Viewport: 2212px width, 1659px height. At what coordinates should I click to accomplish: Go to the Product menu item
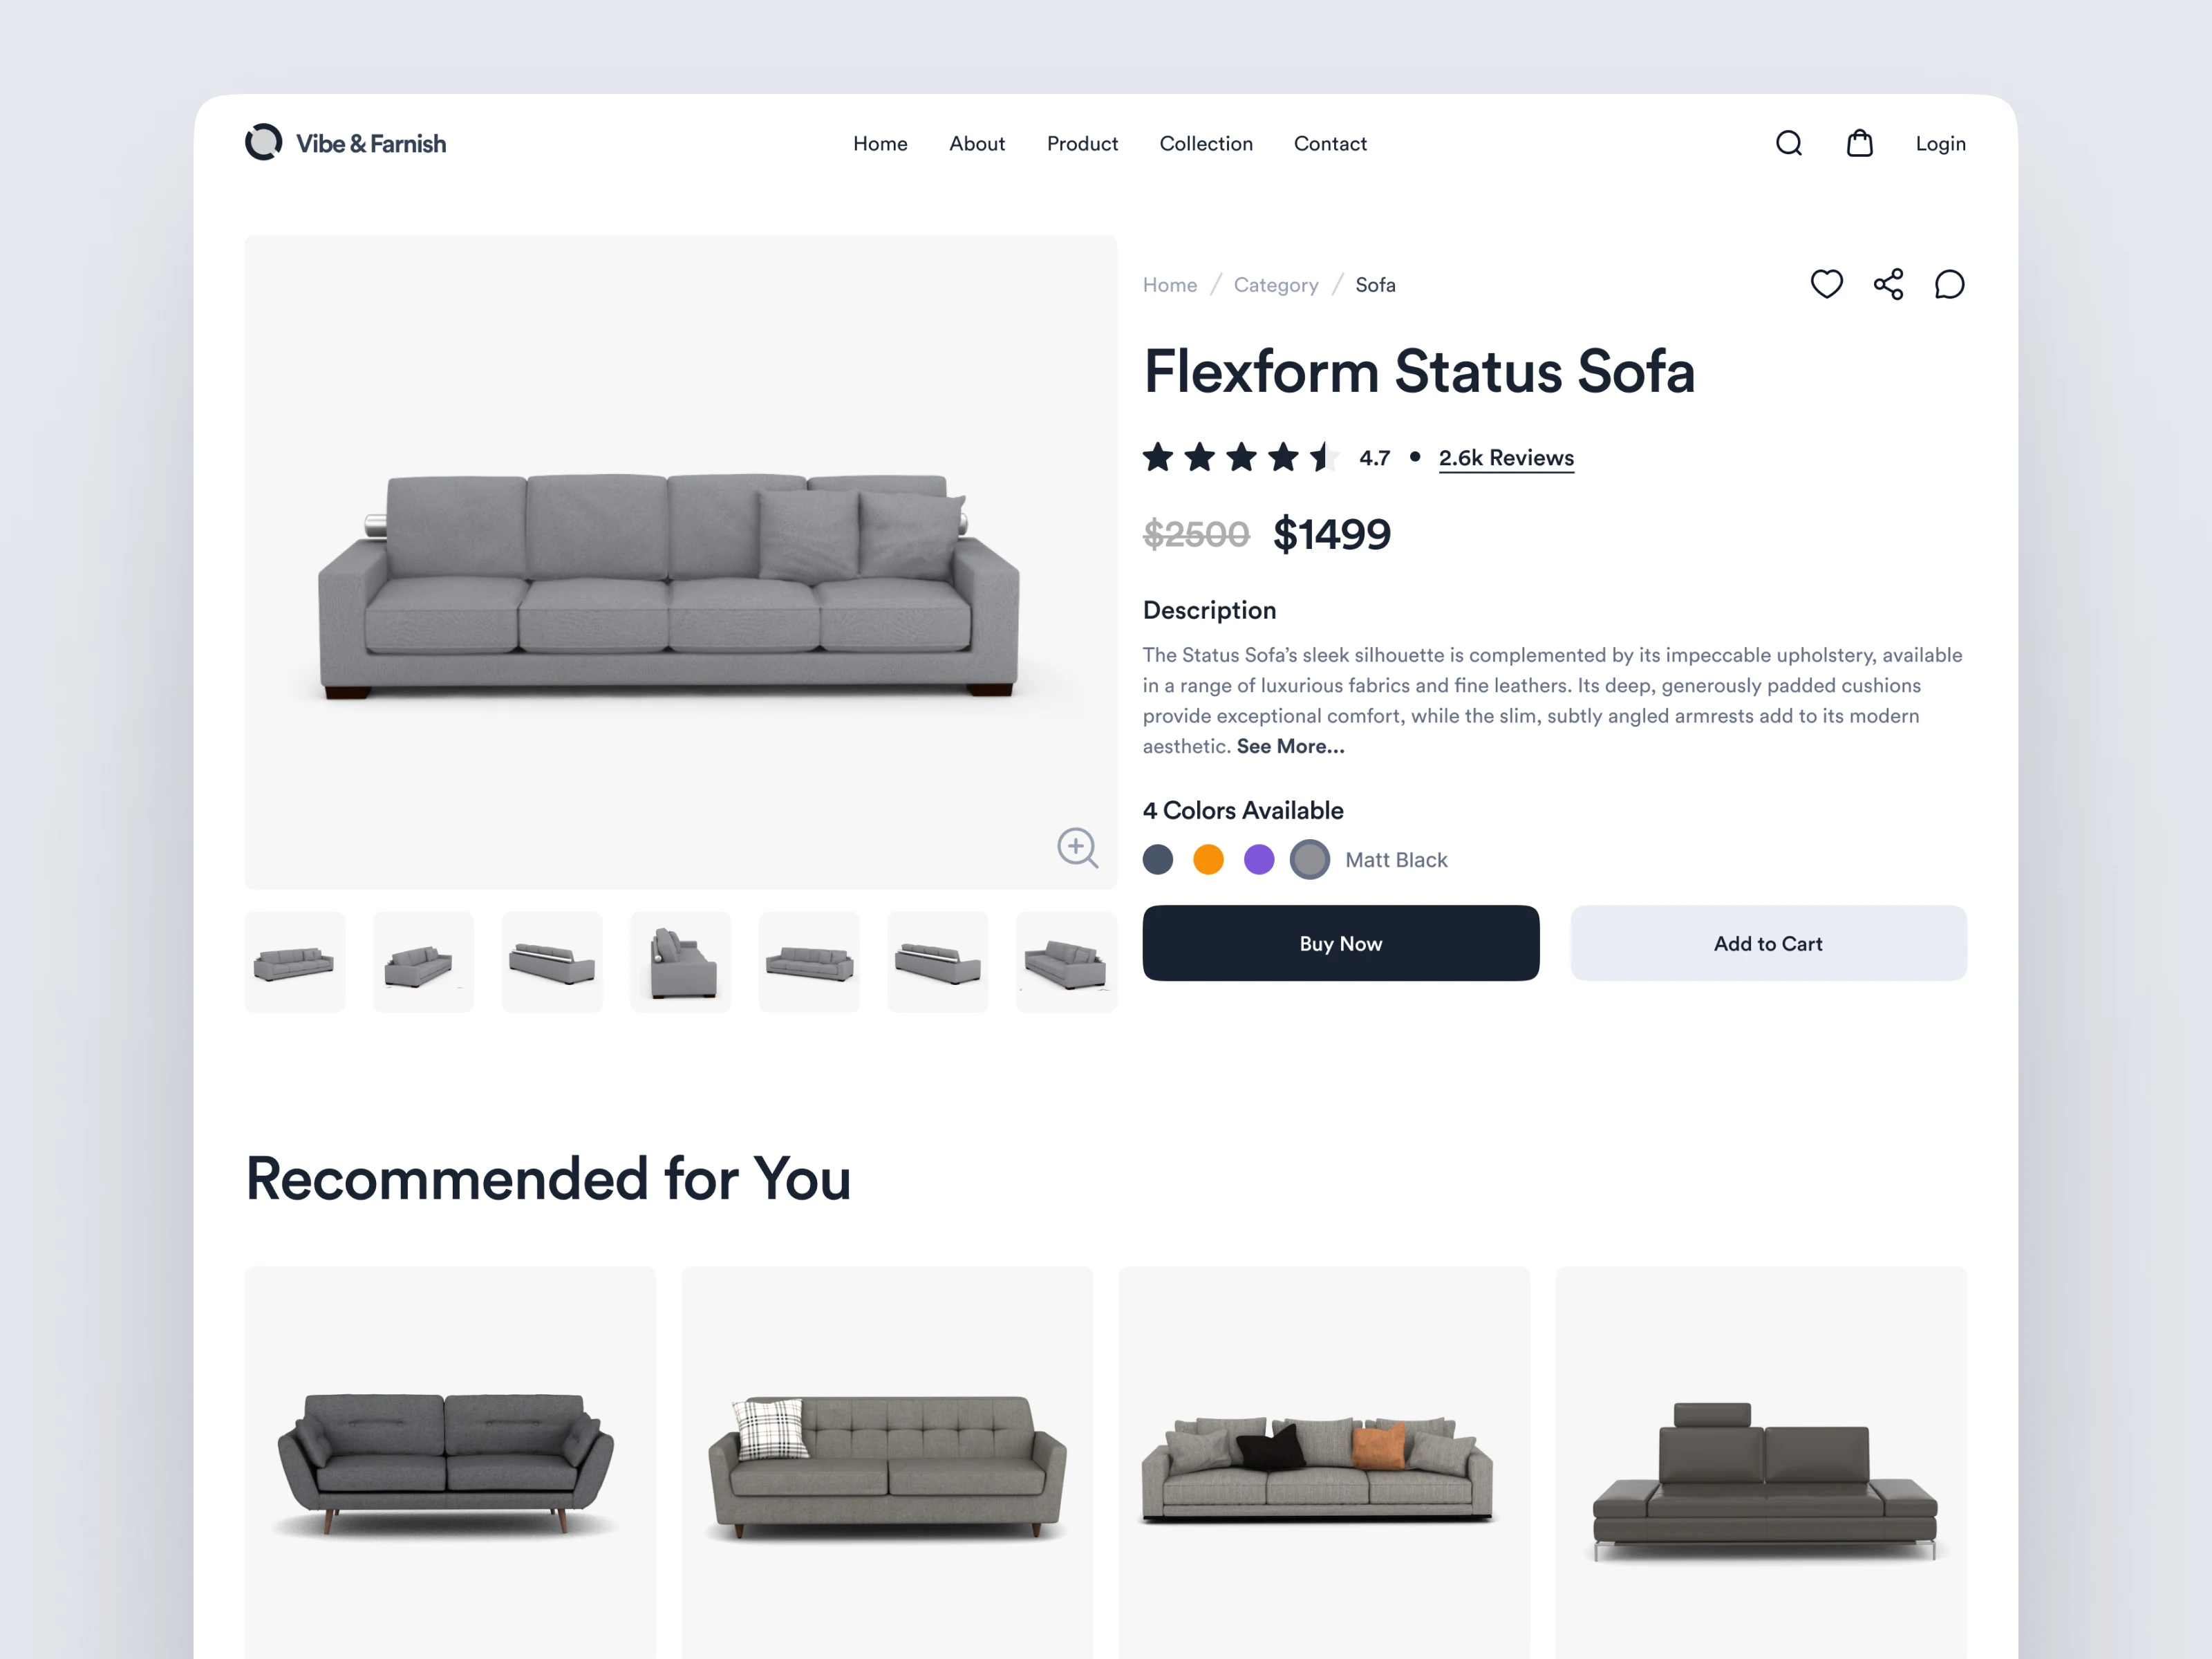[1082, 144]
